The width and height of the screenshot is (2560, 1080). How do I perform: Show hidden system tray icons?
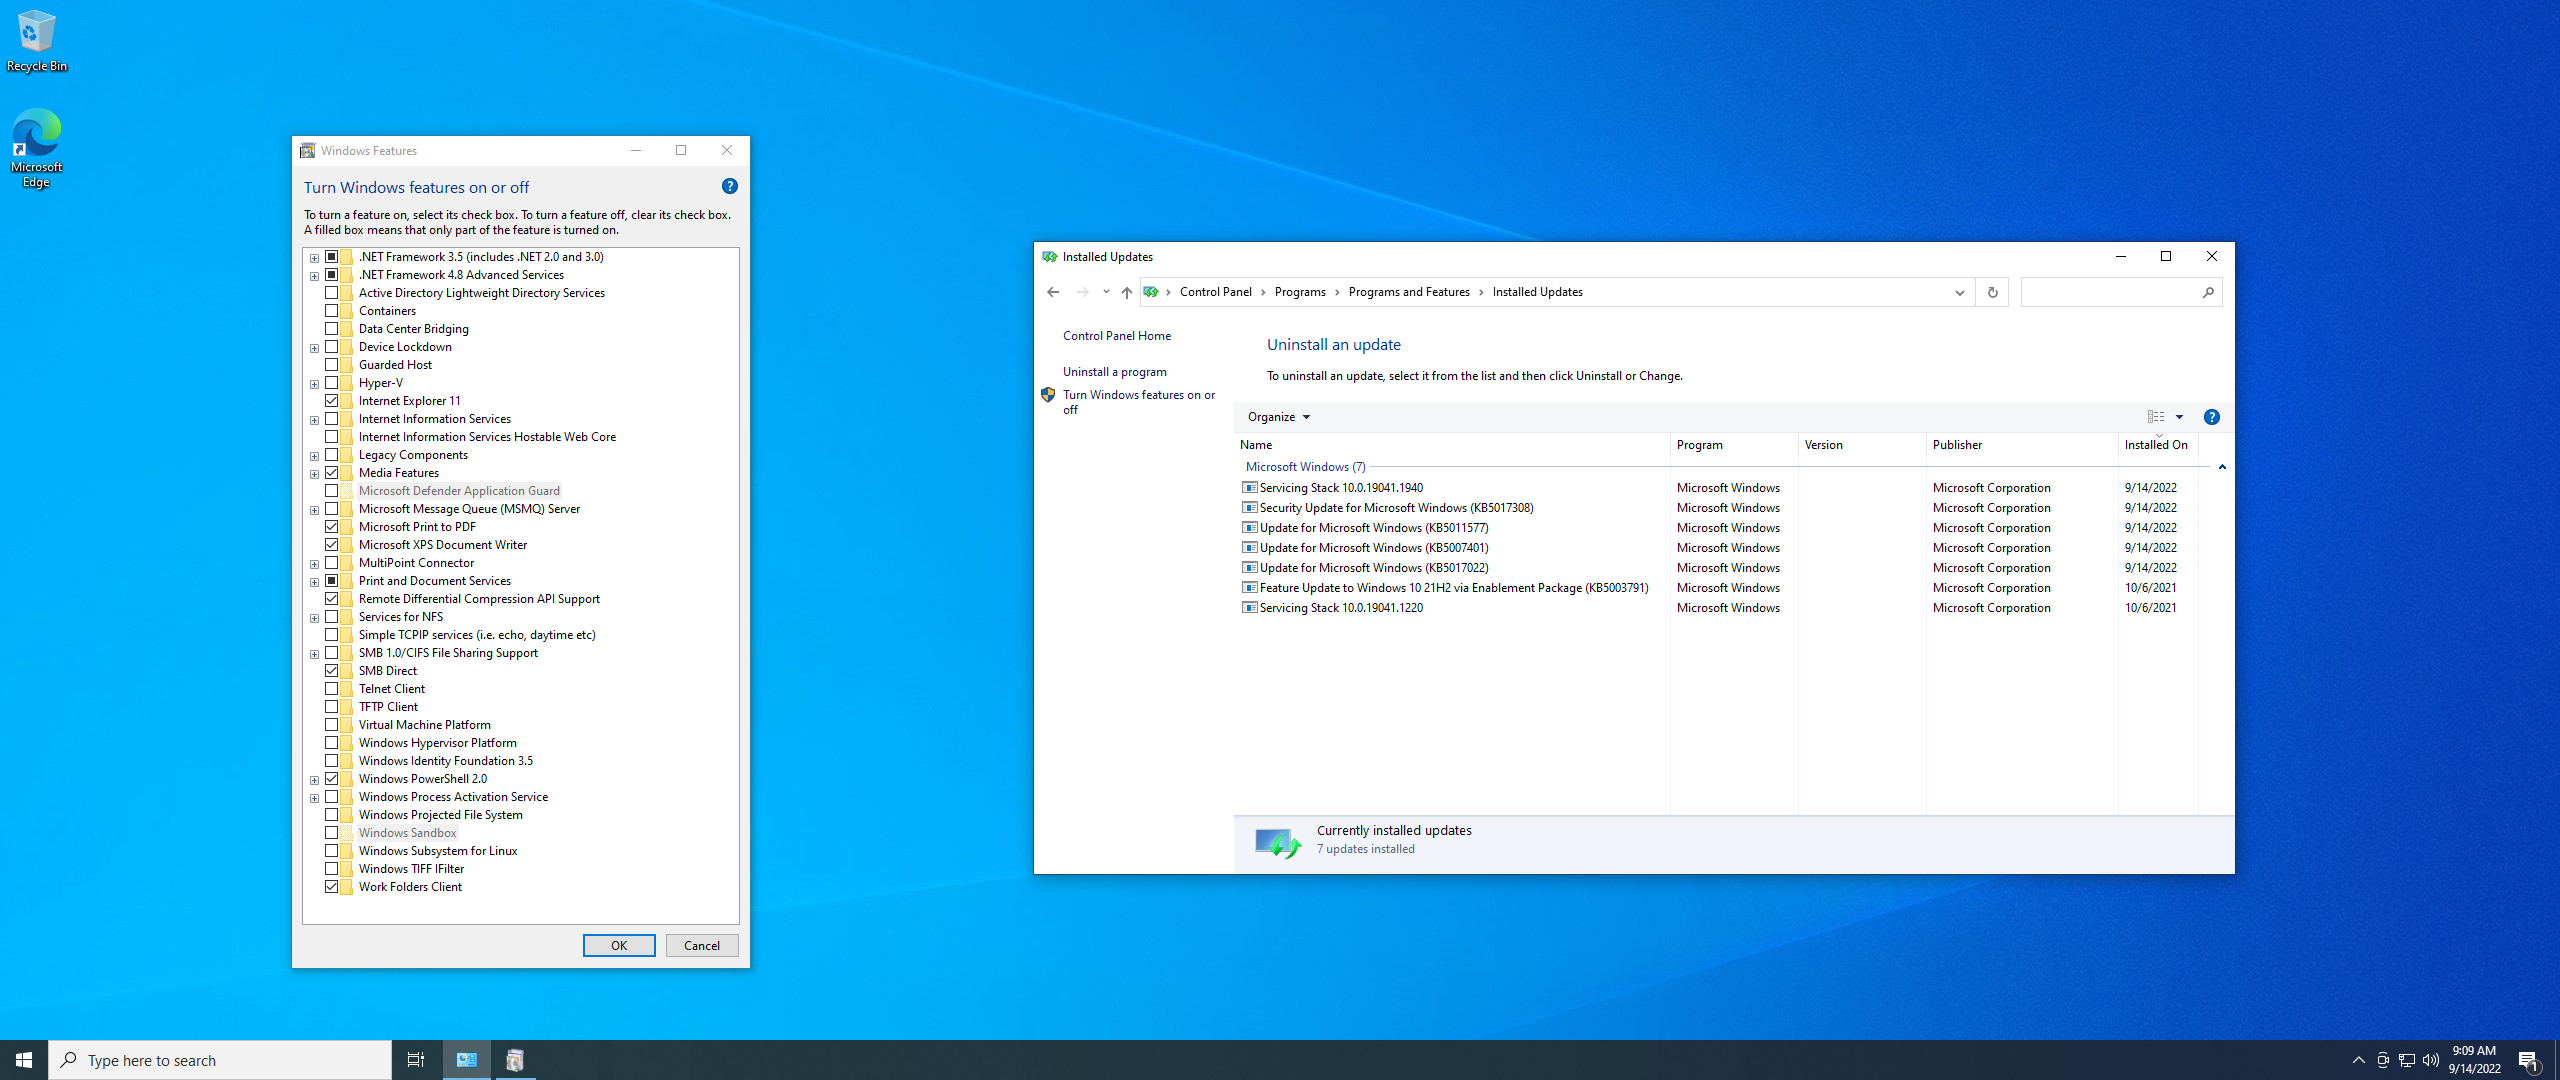click(2359, 1060)
